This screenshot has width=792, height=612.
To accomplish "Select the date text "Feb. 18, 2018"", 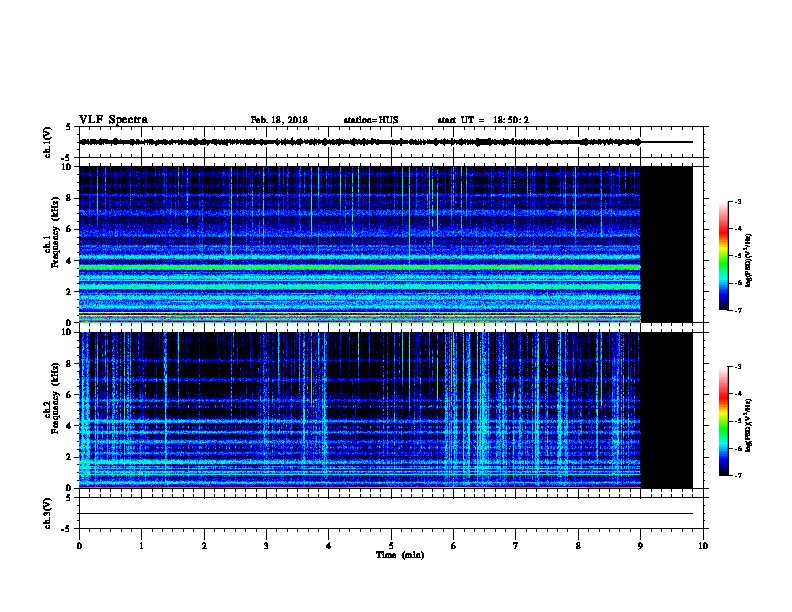I will click(x=279, y=120).
